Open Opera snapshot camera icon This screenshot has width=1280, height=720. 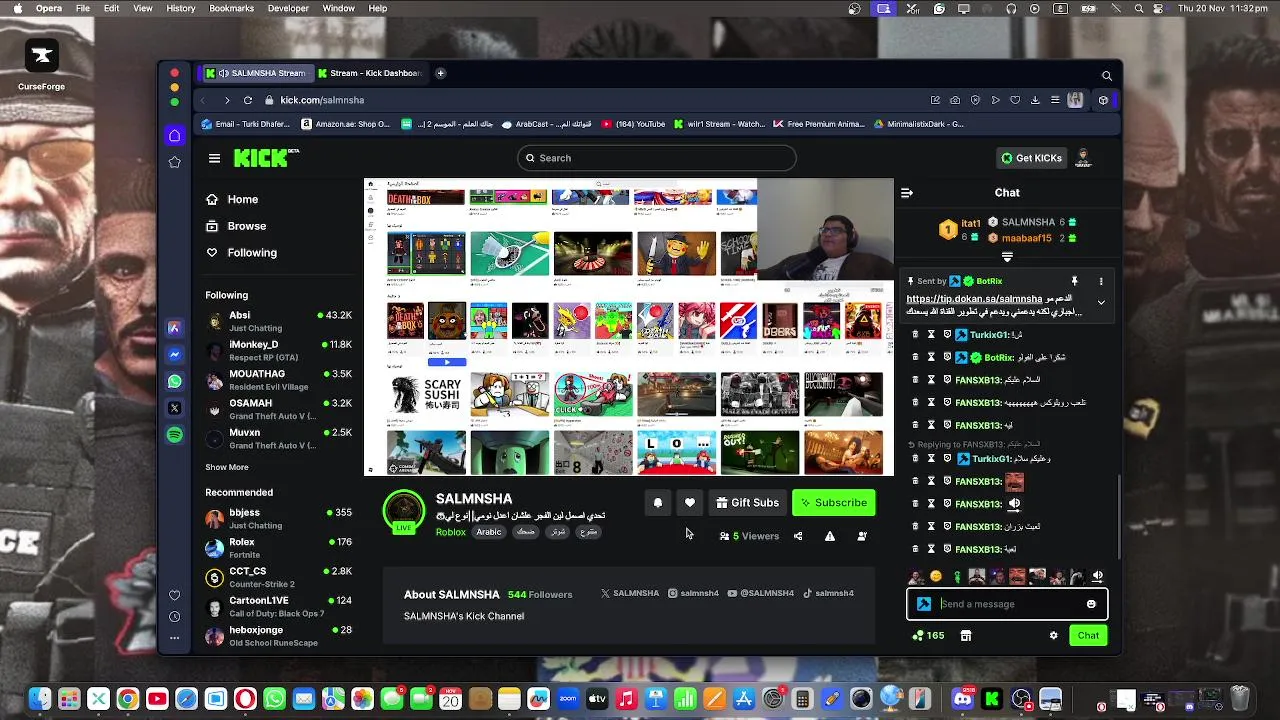pyautogui.click(x=955, y=100)
